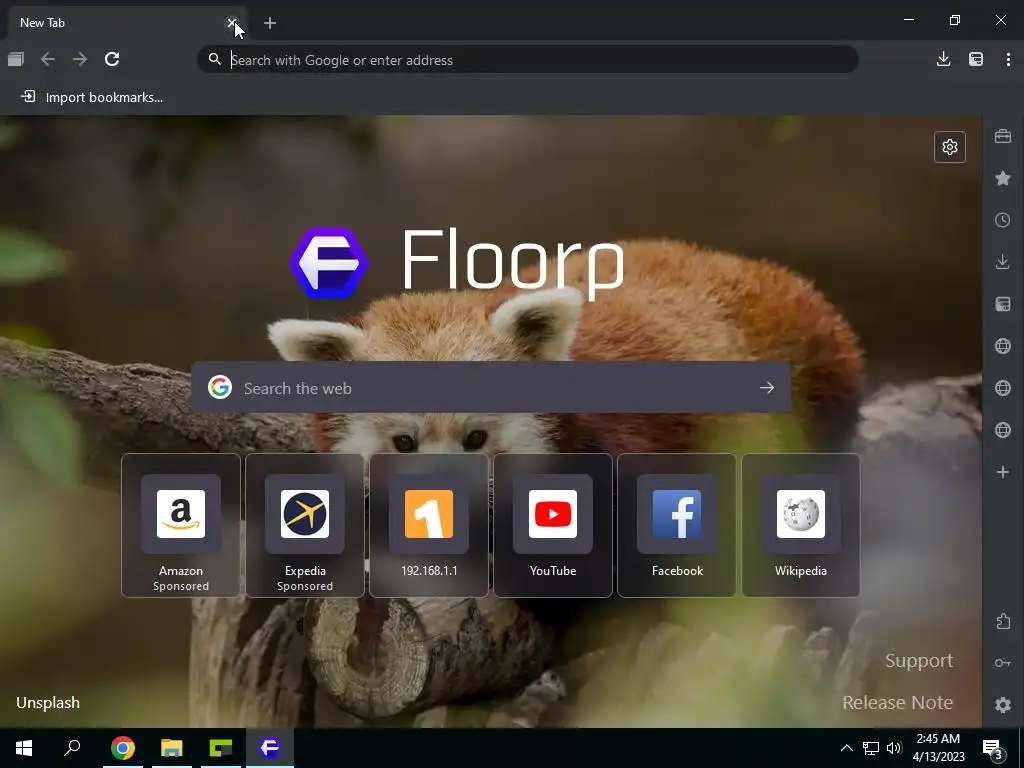The width and height of the screenshot is (1024, 768).
Task: Open the YouTube shortcut tile
Action: pyautogui.click(x=553, y=525)
